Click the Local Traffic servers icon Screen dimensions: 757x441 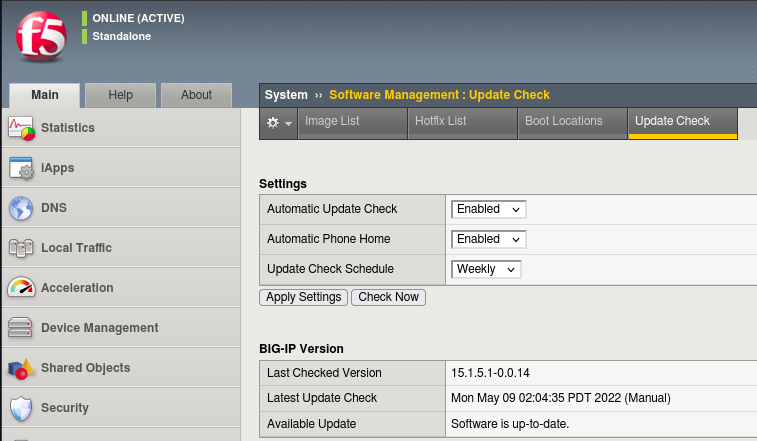point(21,248)
